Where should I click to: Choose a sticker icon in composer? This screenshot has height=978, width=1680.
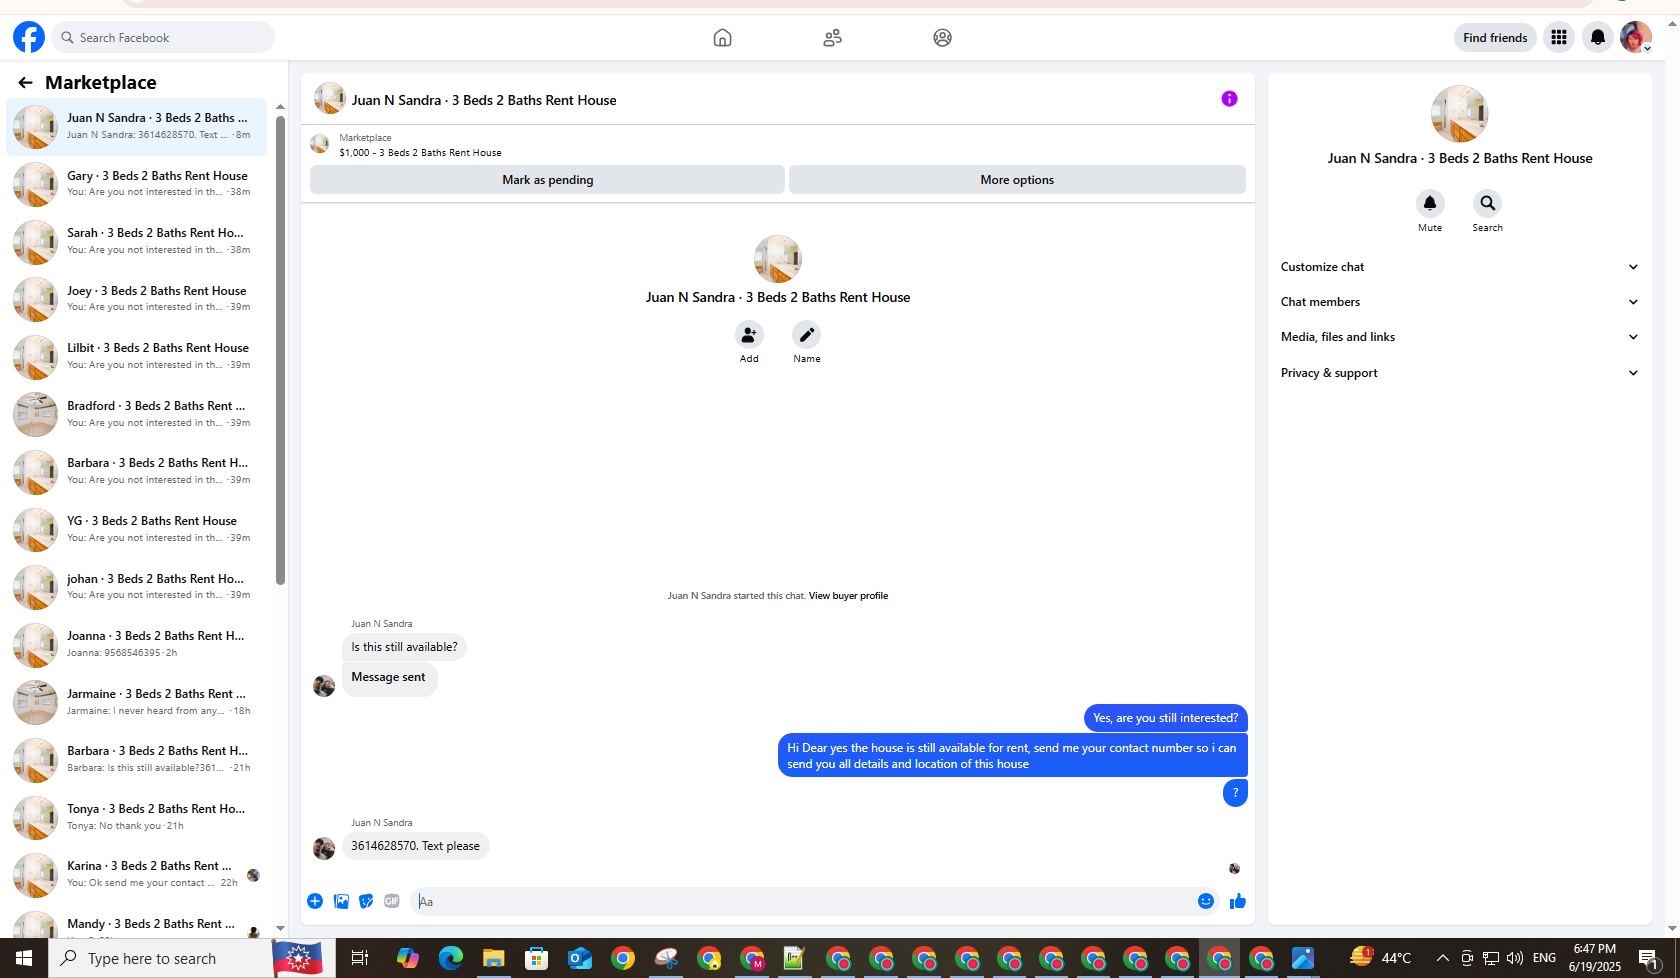[x=366, y=901]
